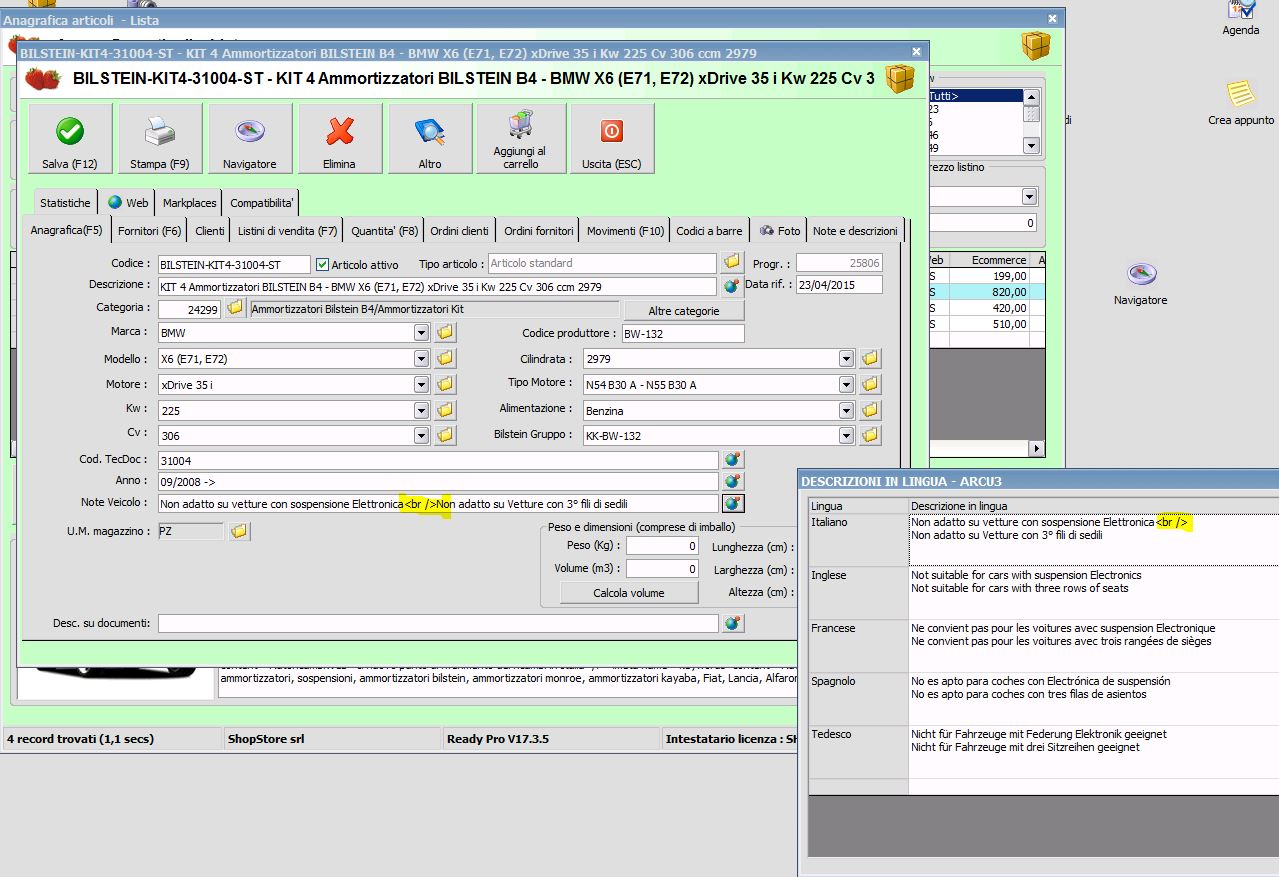Expand the Alimentazione dropdown
The height and width of the screenshot is (877, 1279).
pyautogui.click(x=846, y=411)
